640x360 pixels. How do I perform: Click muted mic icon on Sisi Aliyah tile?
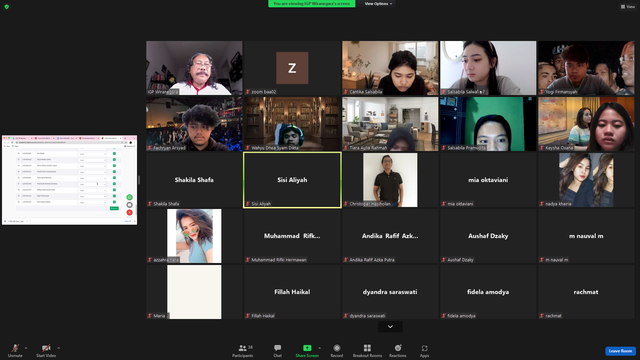point(248,204)
